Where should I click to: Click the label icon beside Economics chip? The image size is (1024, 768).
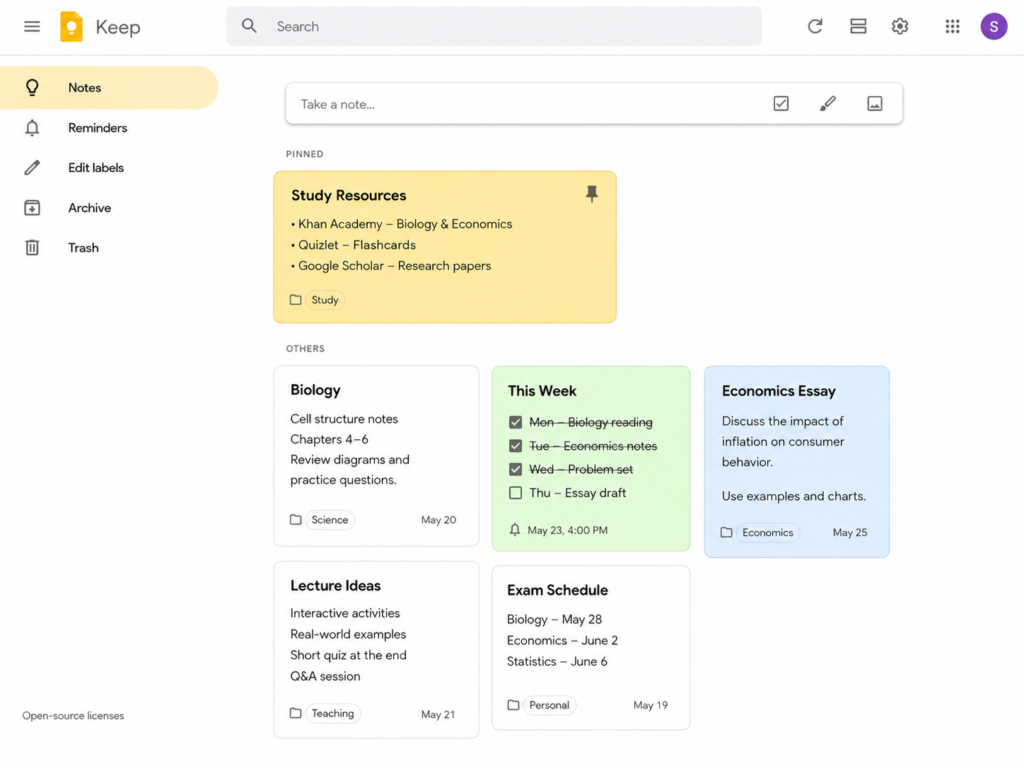[x=726, y=532]
